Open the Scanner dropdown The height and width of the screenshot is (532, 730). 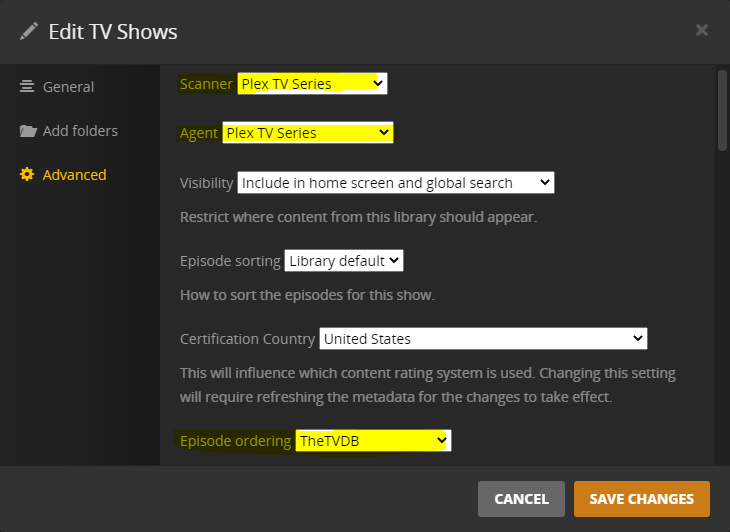(x=312, y=84)
